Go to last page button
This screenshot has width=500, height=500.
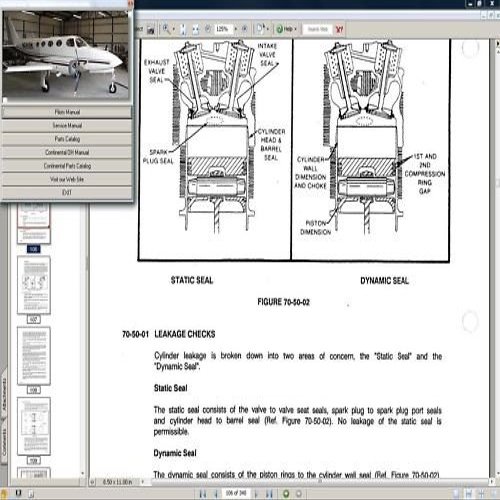(x=269, y=493)
